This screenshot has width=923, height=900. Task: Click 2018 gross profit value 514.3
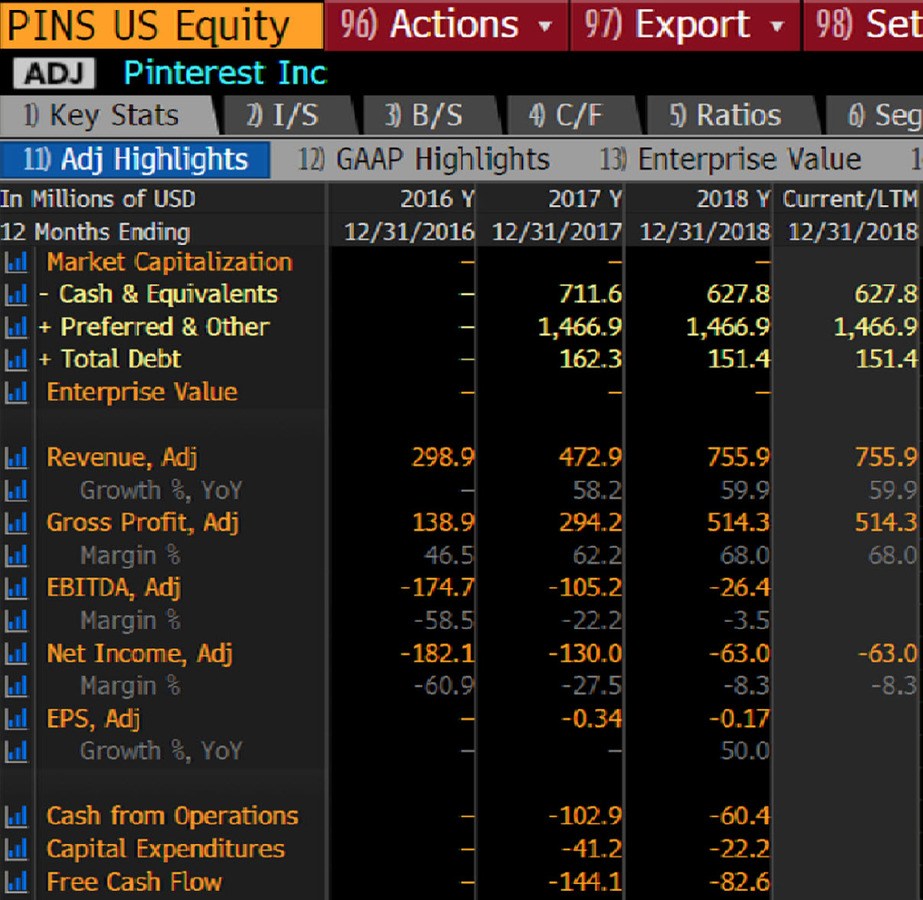[x=738, y=523]
